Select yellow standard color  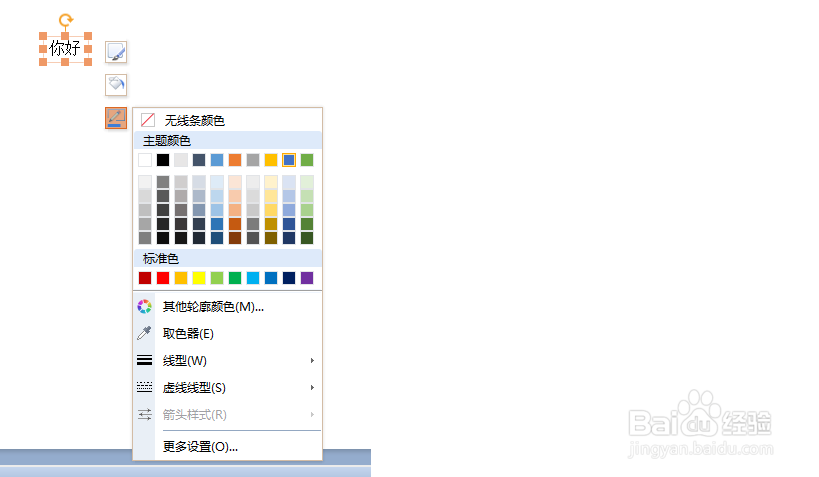(199, 278)
